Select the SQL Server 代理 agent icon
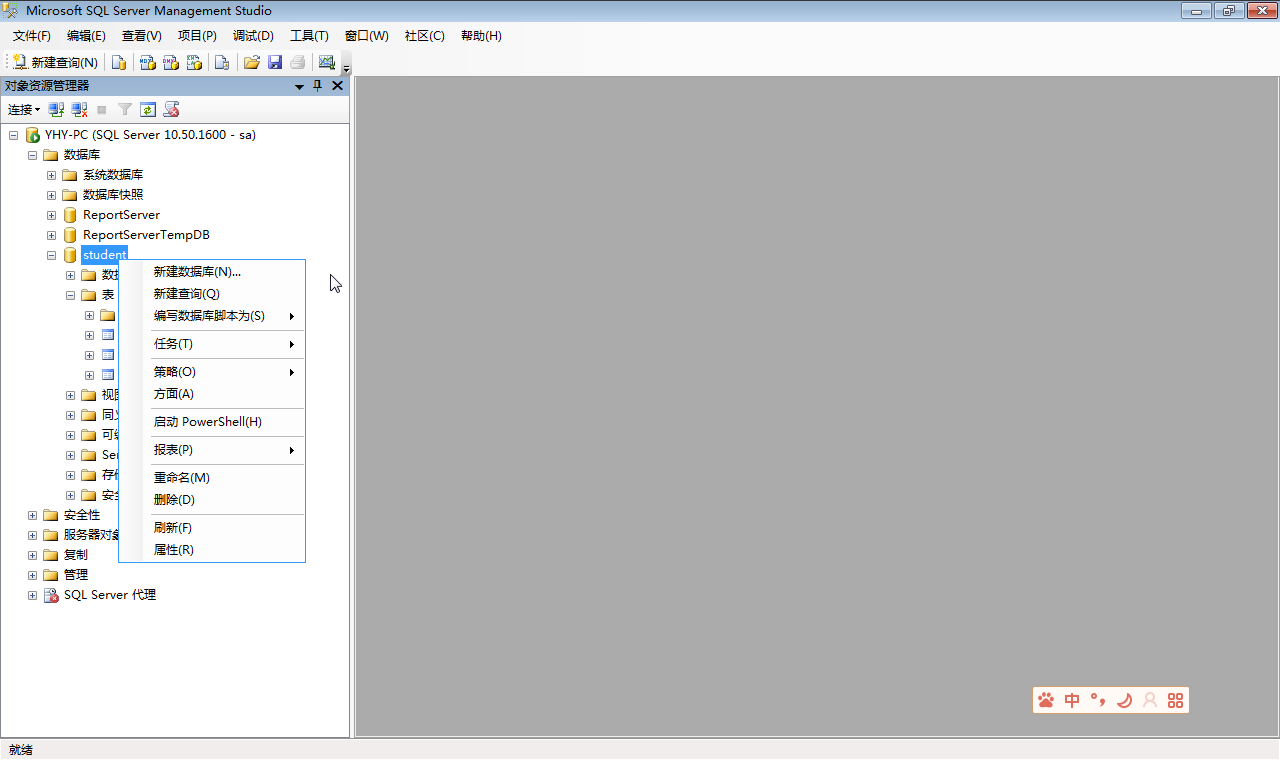Screen dimensions: 1280x760 pos(51,595)
